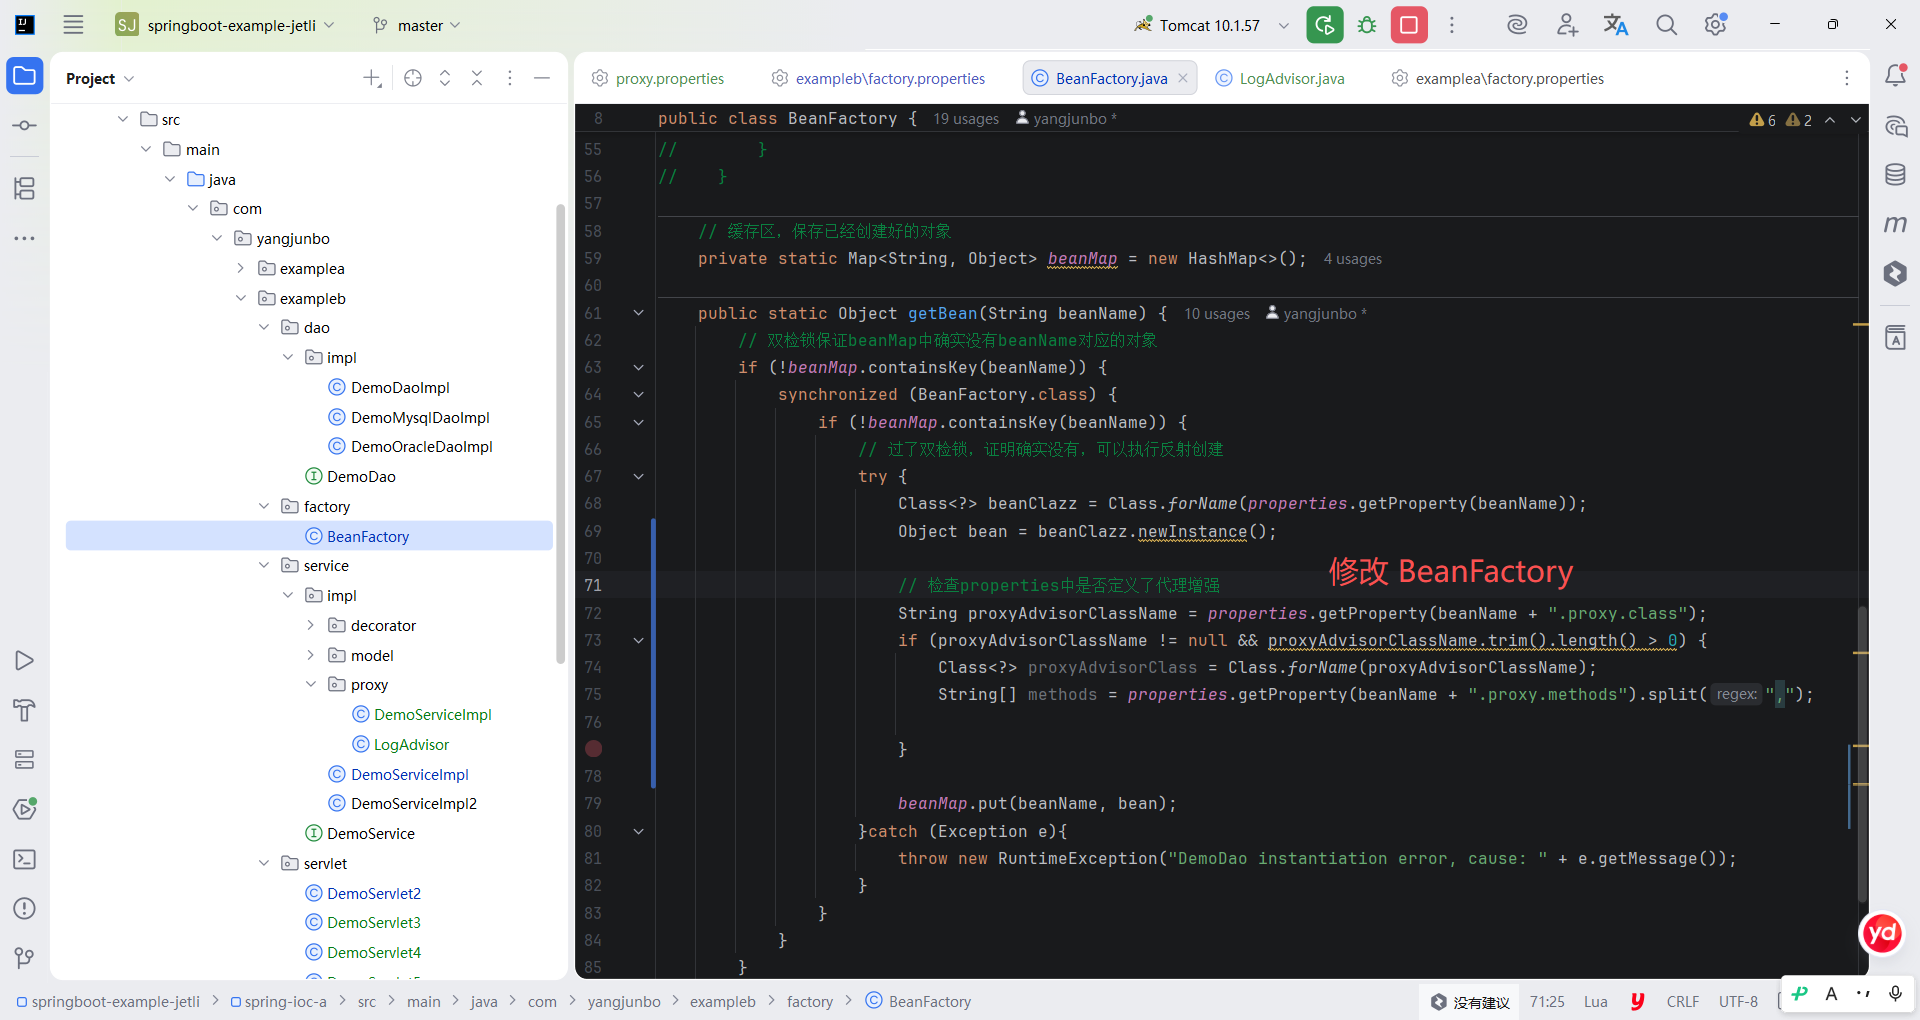Open DemoServlet2 in project tree
Viewport: 1920px width, 1020px height.
click(x=374, y=893)
